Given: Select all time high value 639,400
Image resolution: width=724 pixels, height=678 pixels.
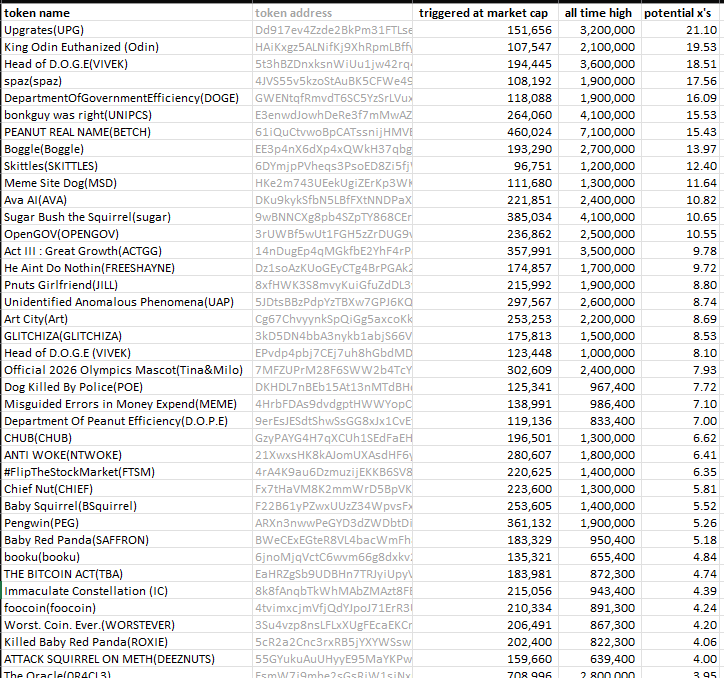Looking at the screenshot, I should point(599,659).
